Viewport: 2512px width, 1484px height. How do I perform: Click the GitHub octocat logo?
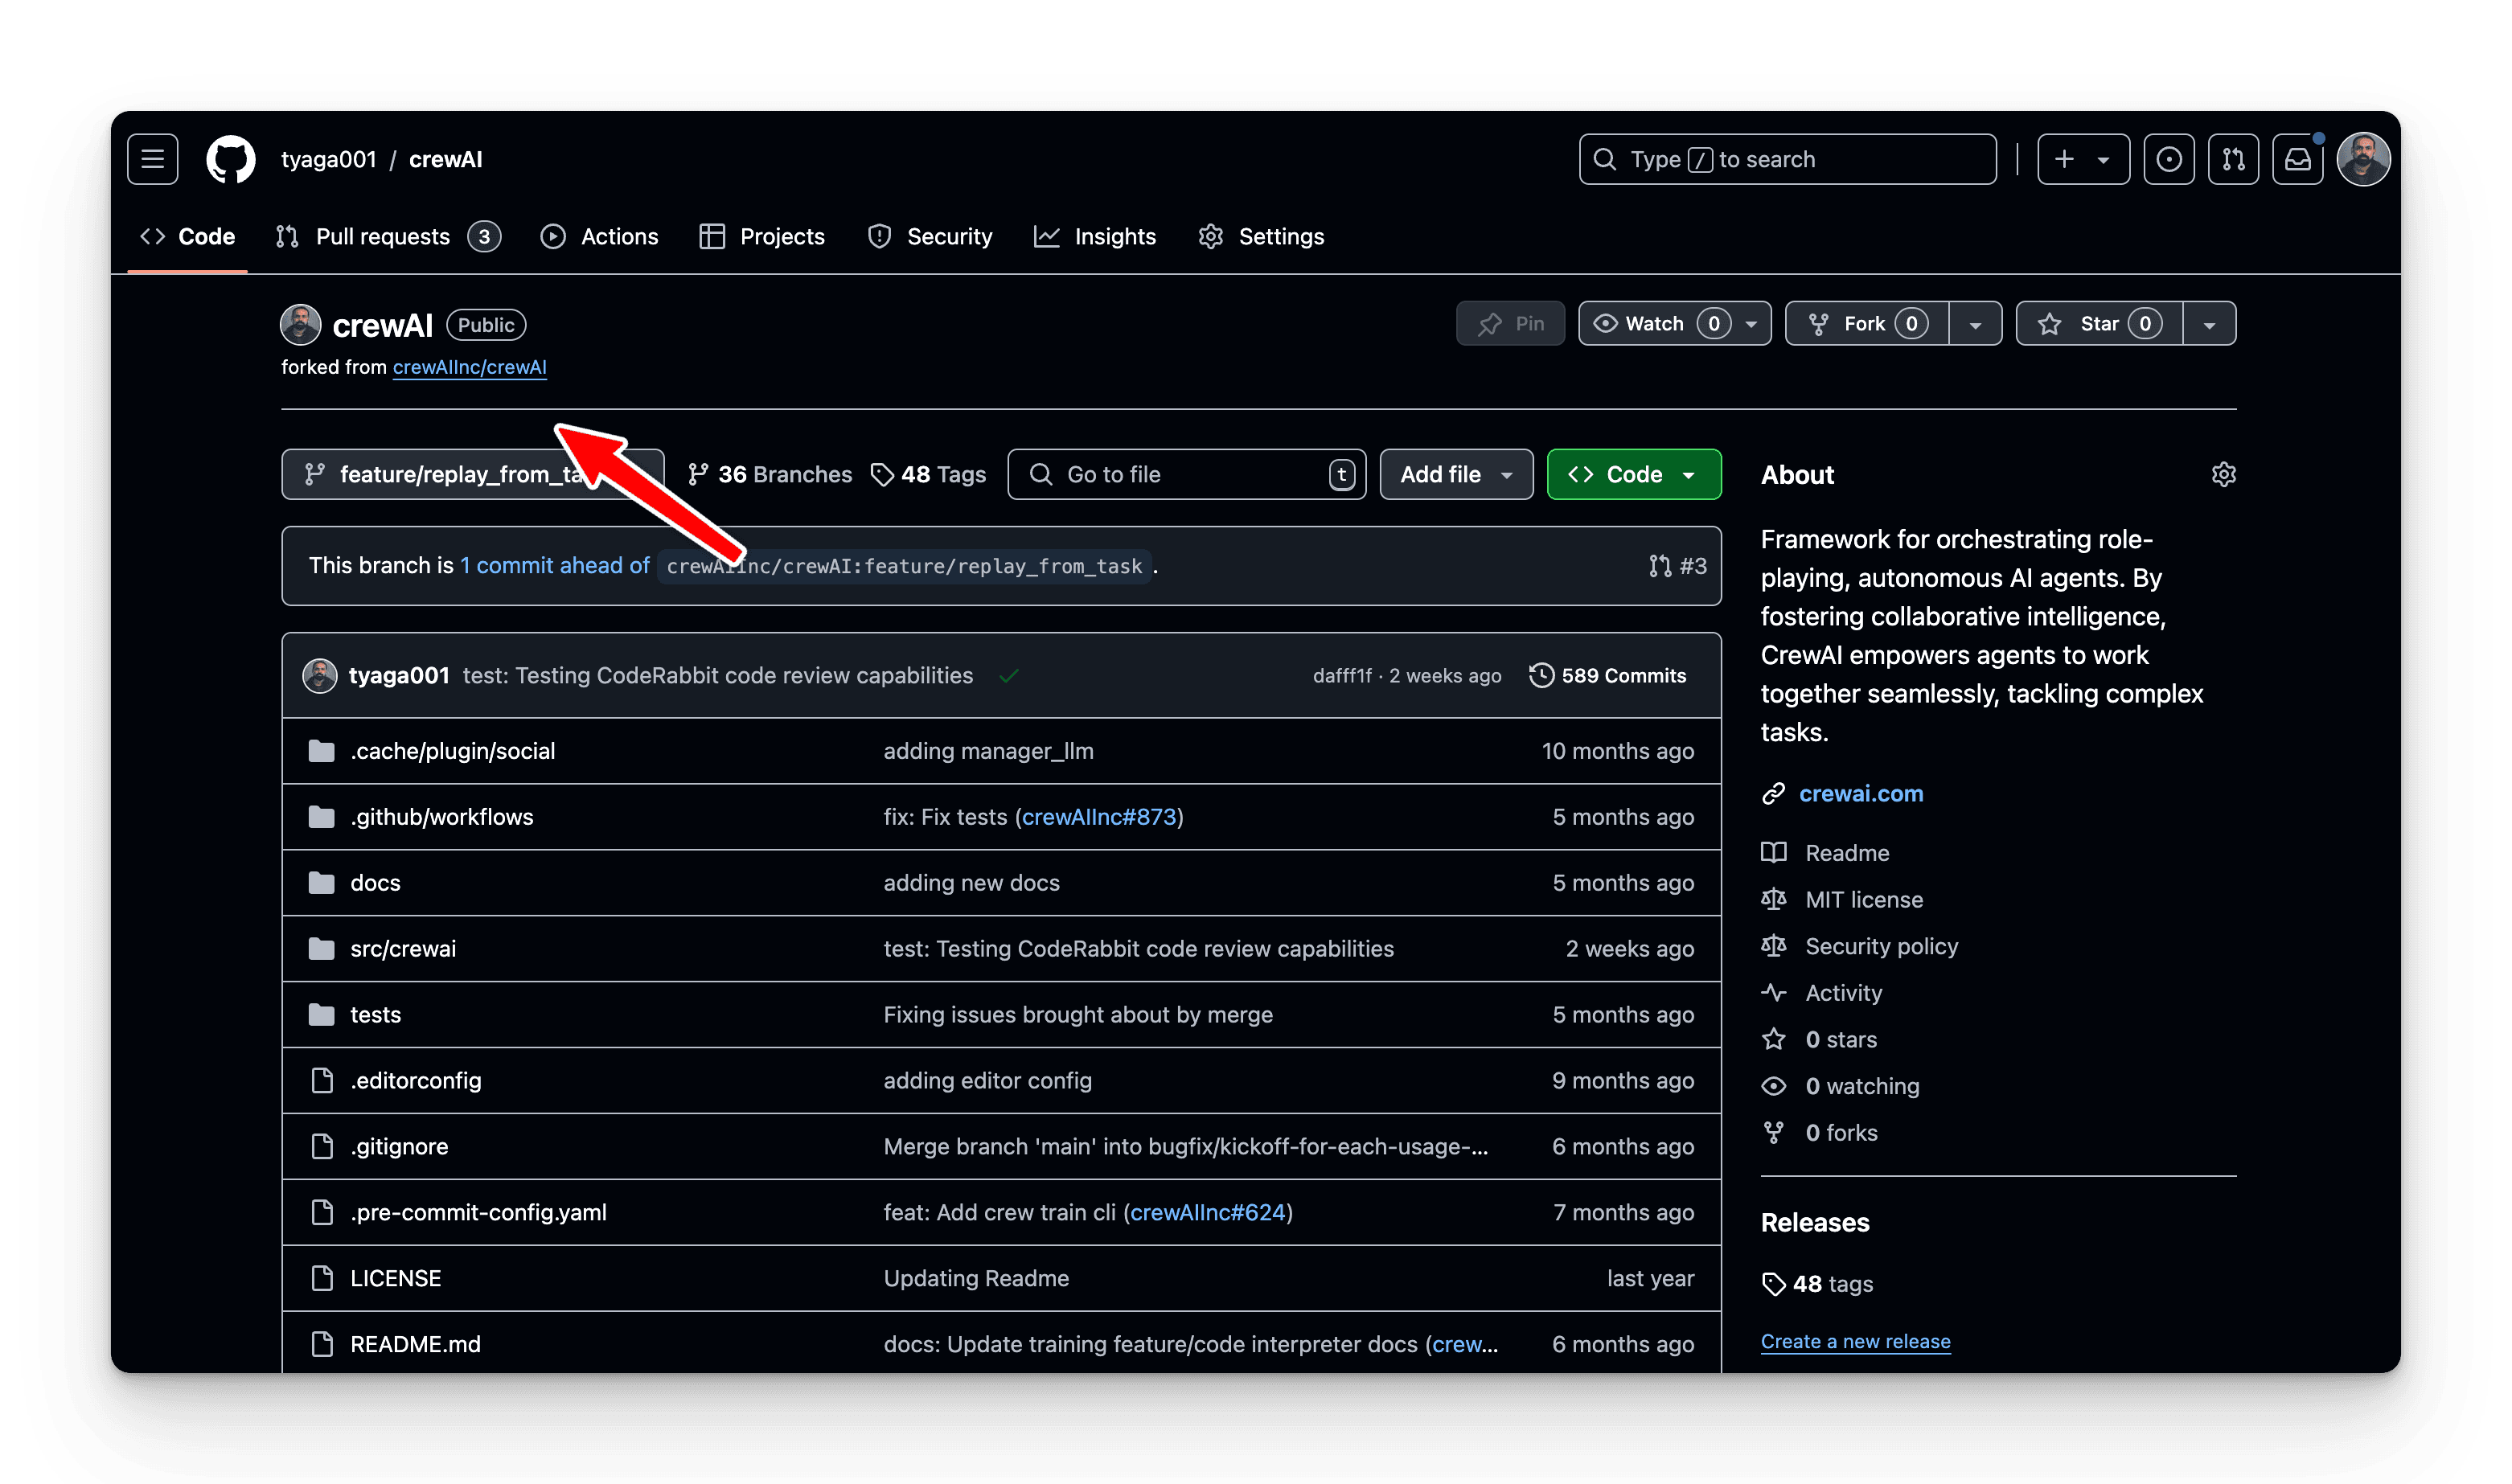(x=231, y=159)
